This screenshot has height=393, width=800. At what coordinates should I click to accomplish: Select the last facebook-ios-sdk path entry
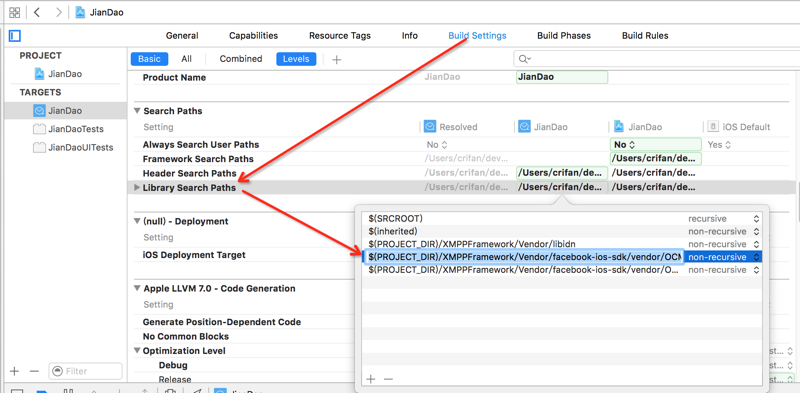(x=524, y=269)
